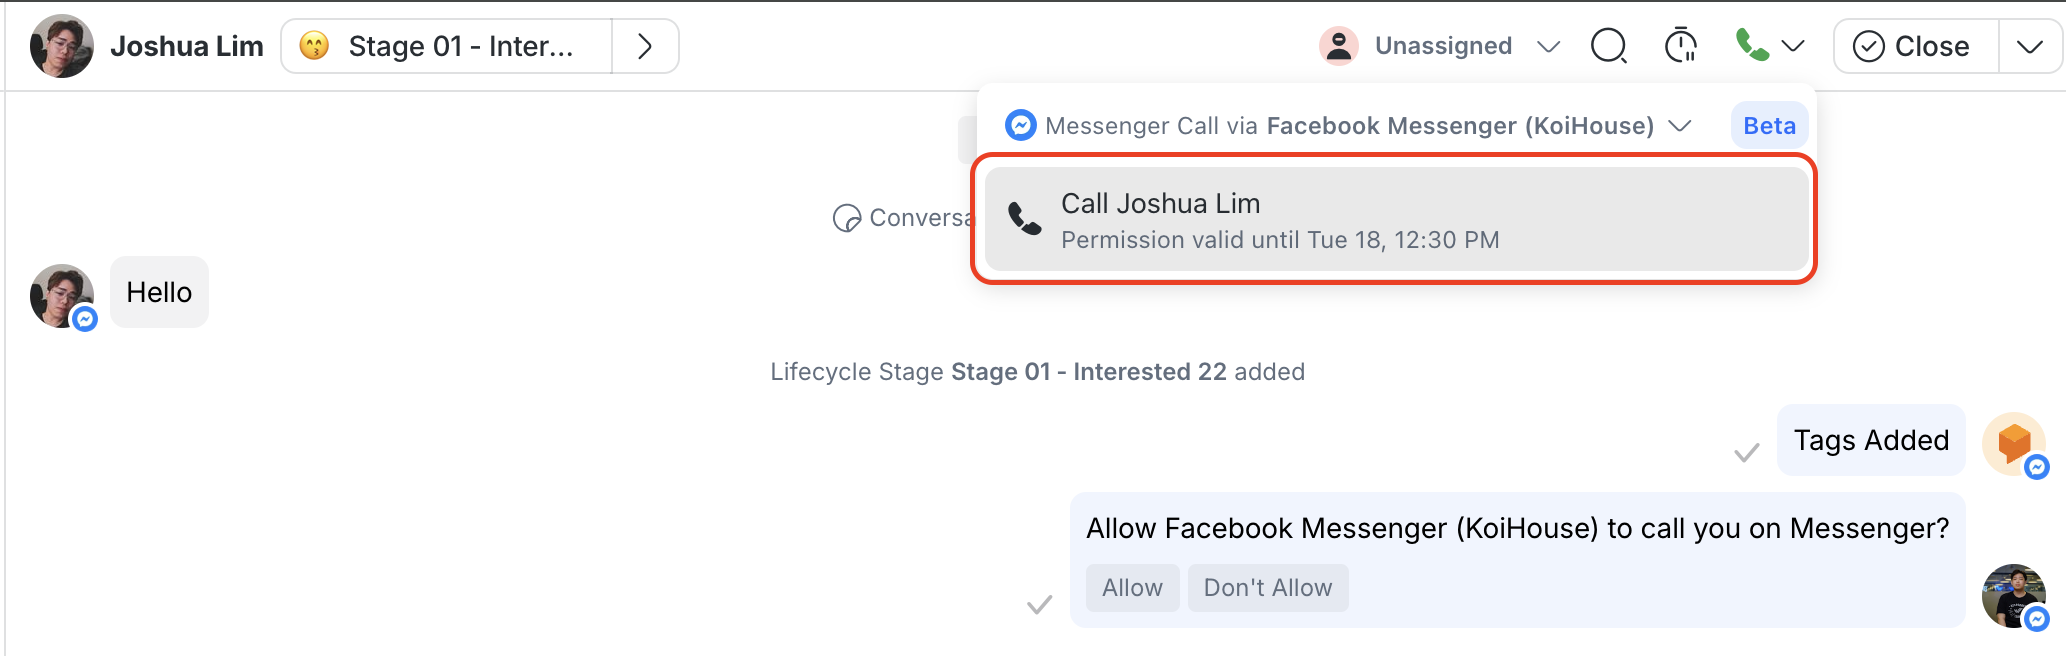The height and width of the screenshot is (656, 2066).
Task: Click the phone icon beside Call Joshua Lim
Action: click(1025, 218)
